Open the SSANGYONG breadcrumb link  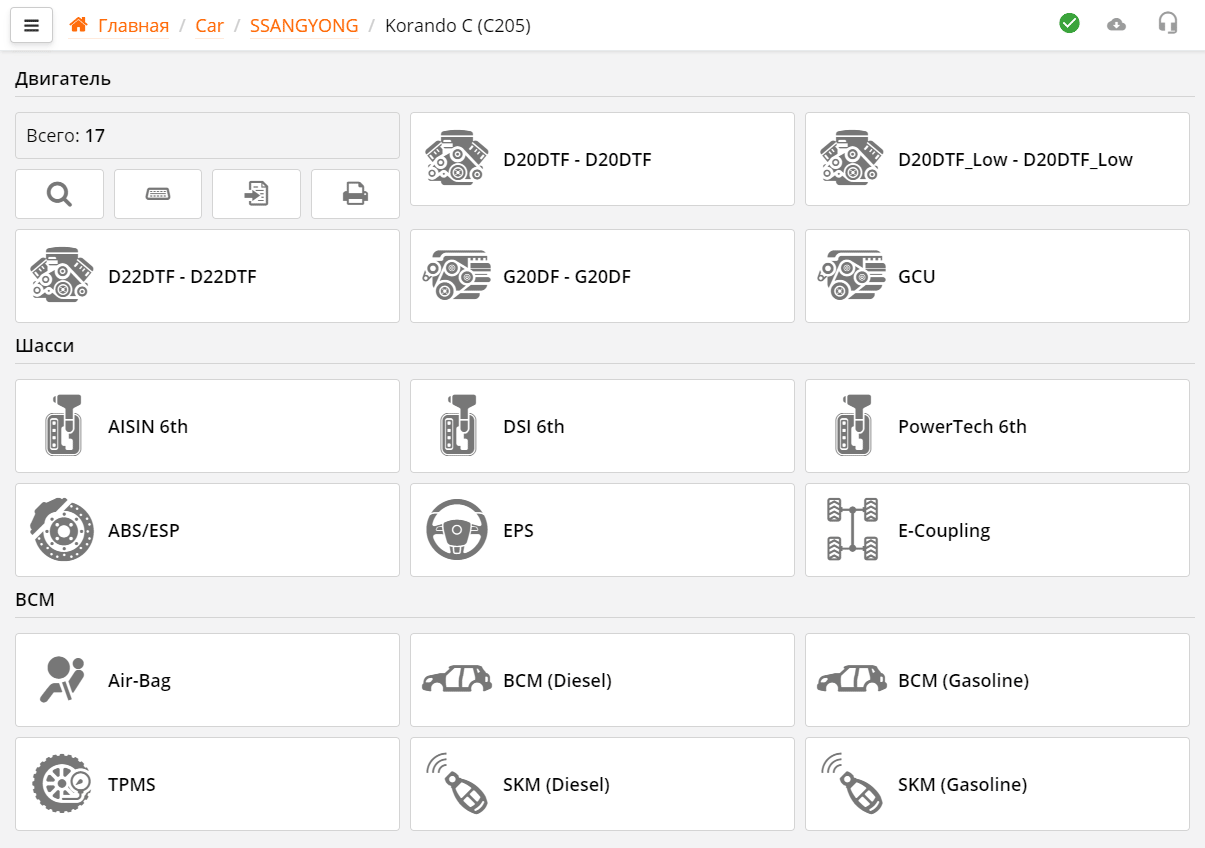[304, 26]
